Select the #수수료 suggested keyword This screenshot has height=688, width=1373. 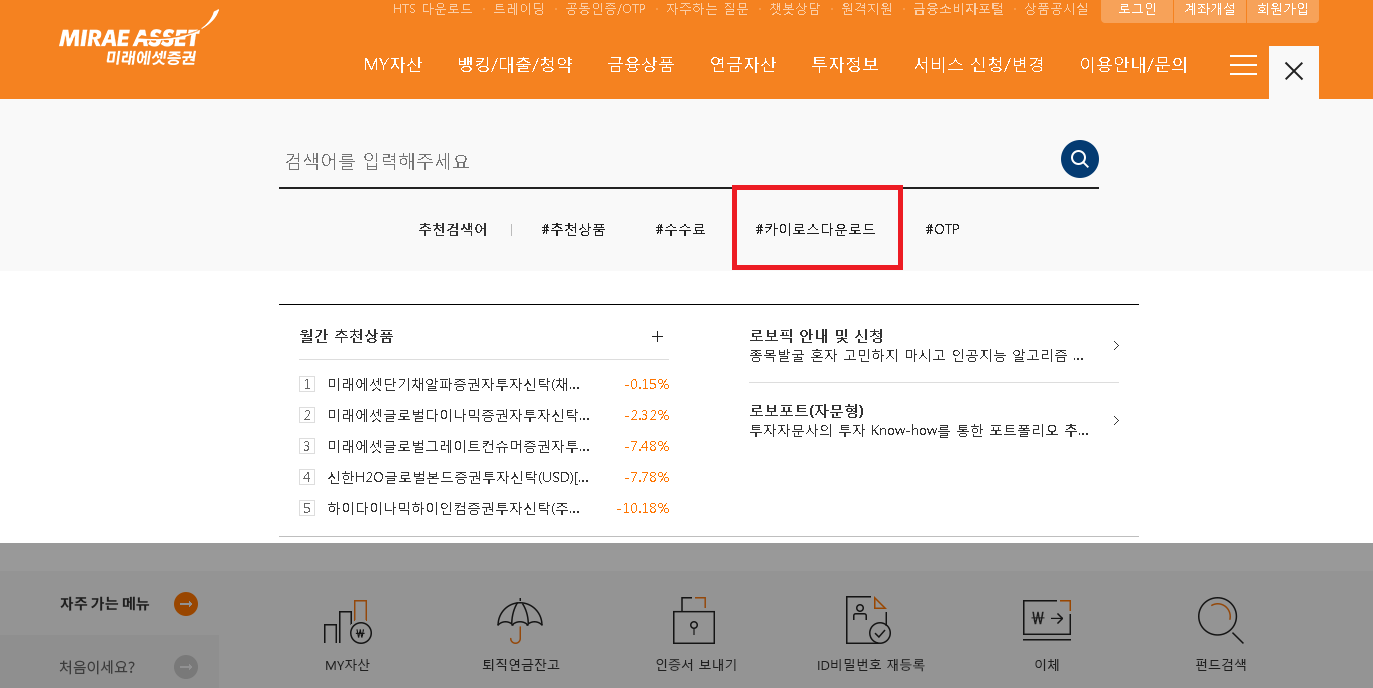680,229
